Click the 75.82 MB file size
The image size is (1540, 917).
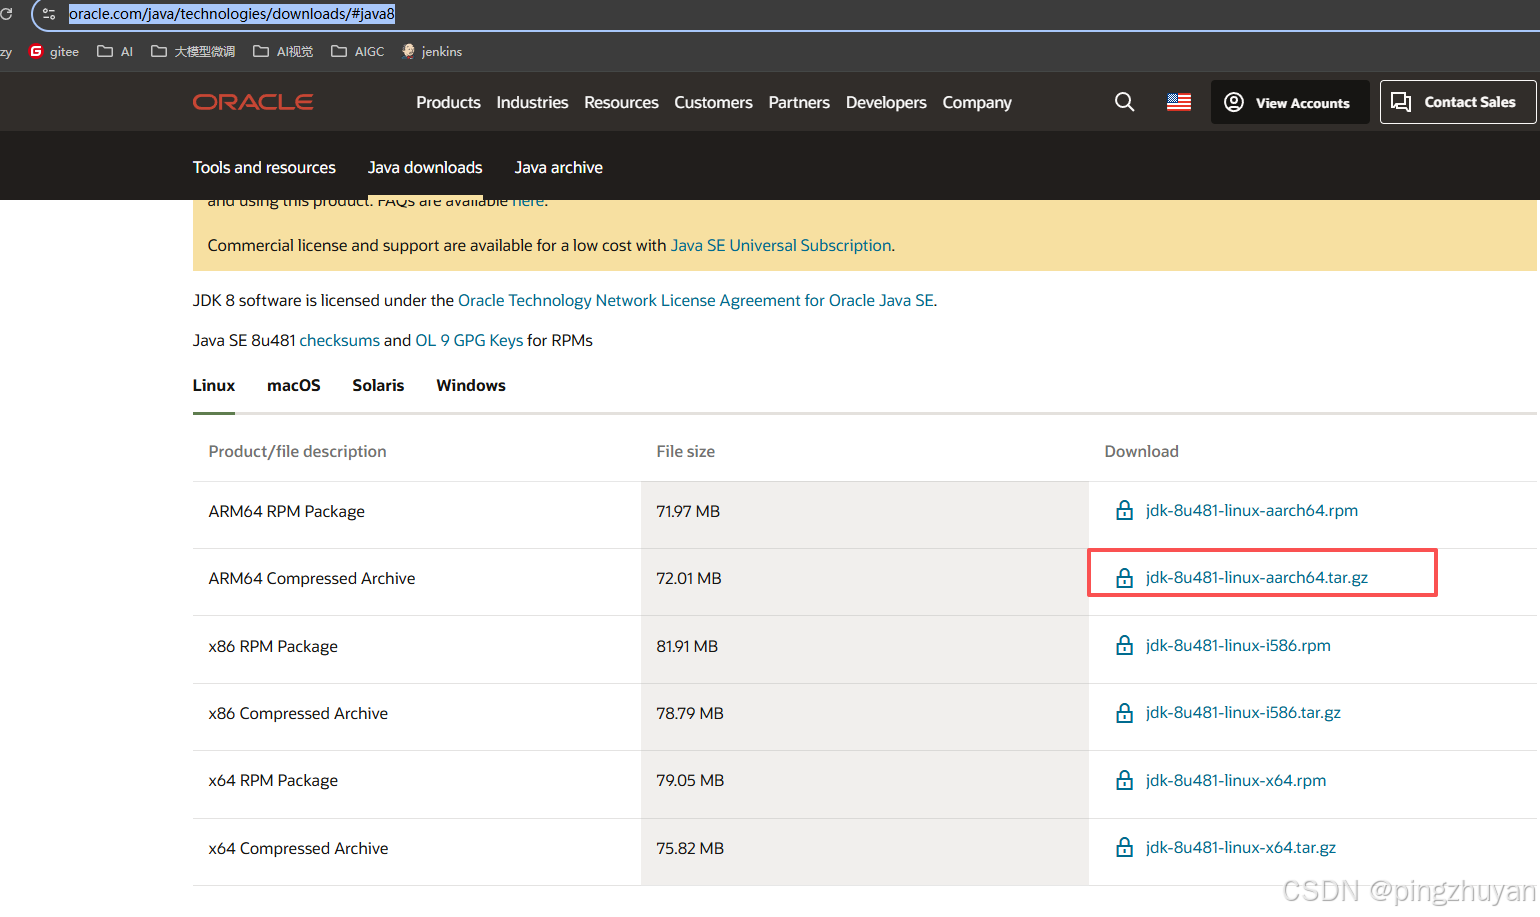(690, 848)
